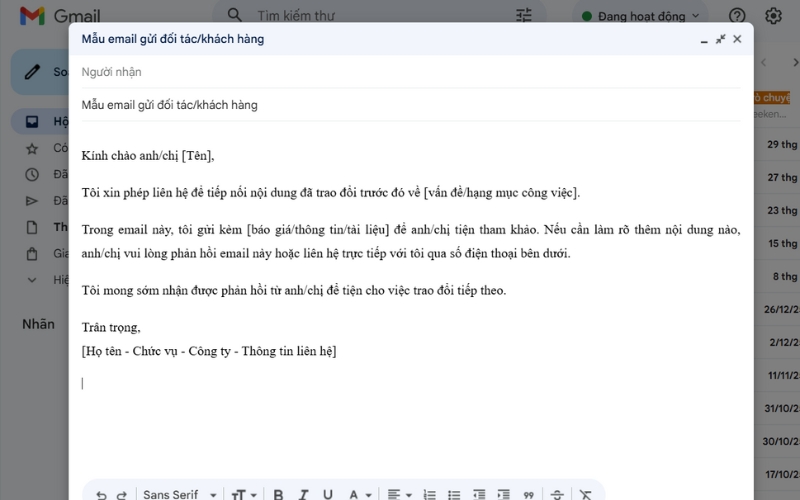Open the text size dropdown
The height and width of the screenshot is (500, 800).
244,494
